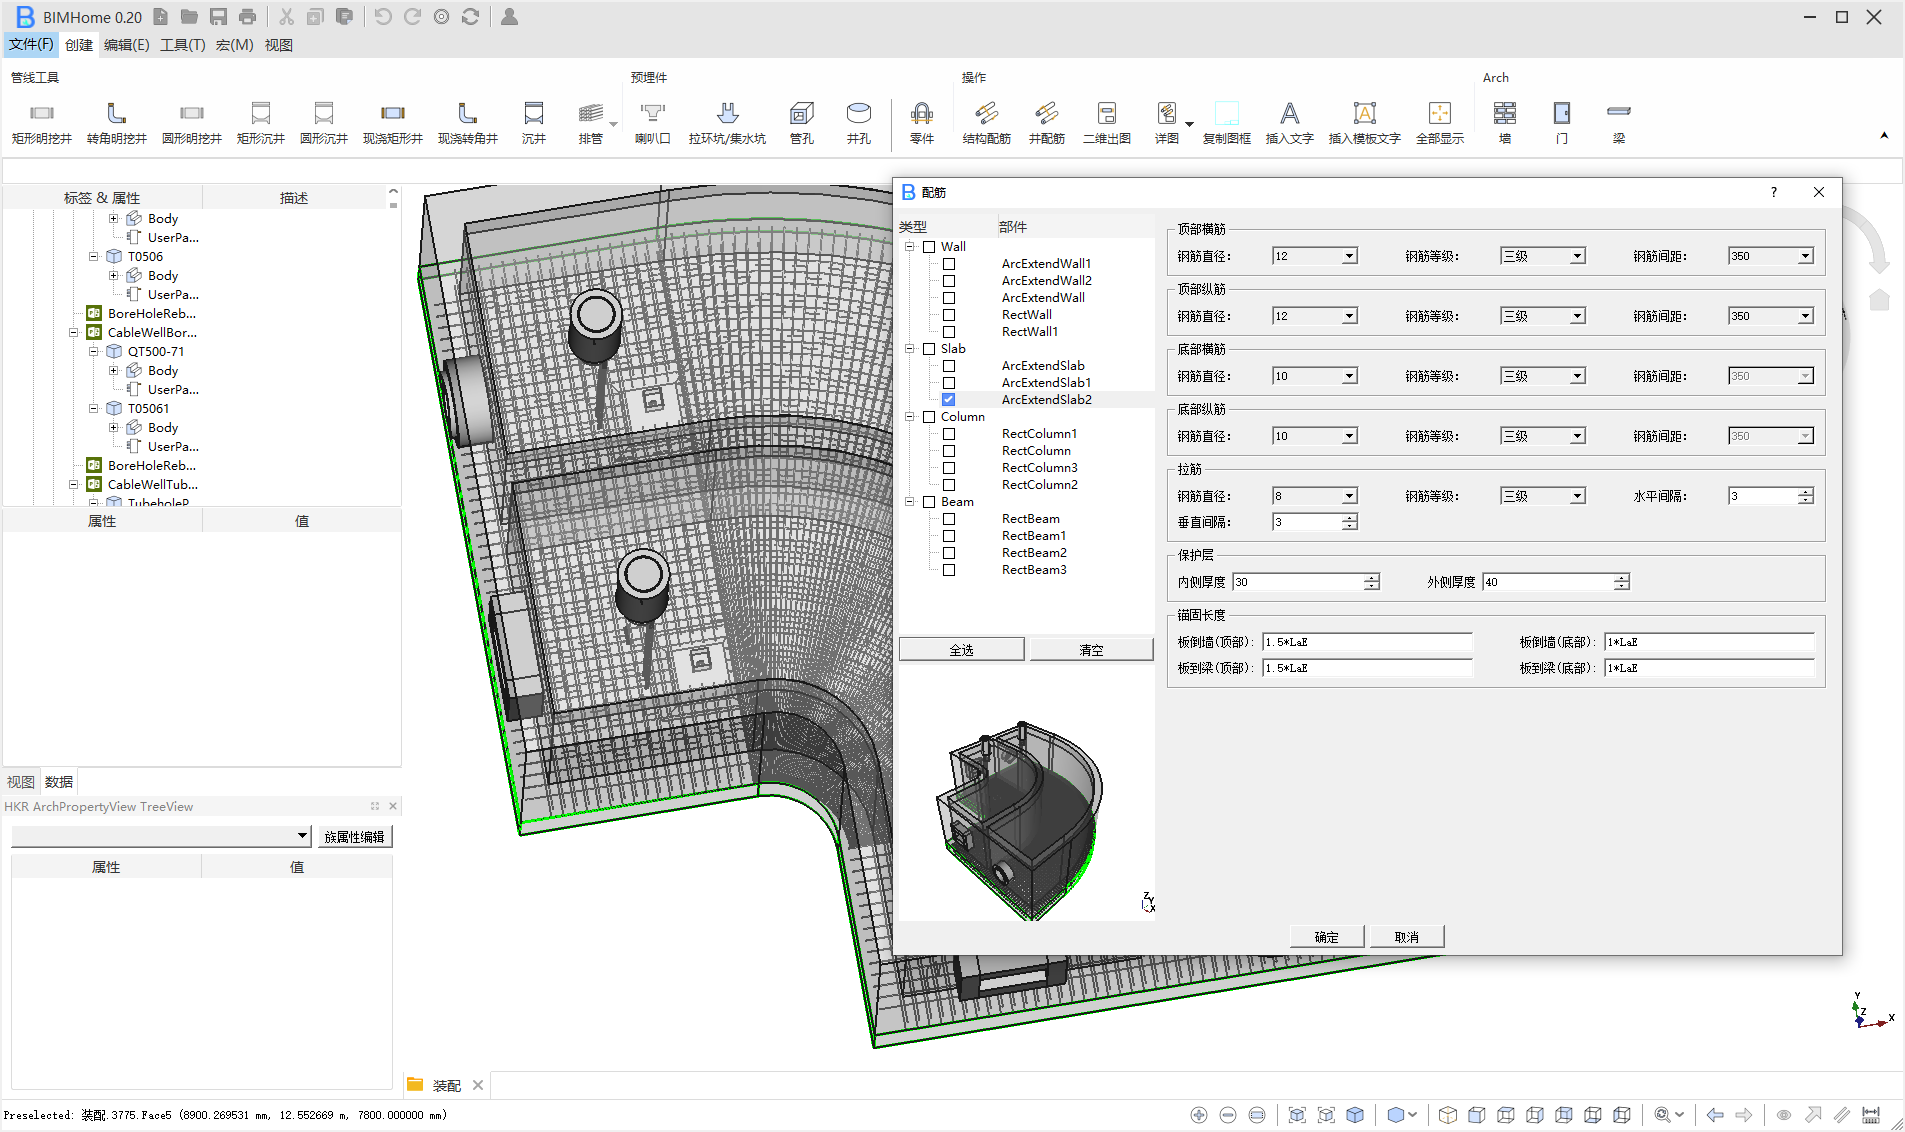Click the 排管 tool icon
Image resolution: width=1905 pixels, height=1132 pixels.
click(x=591, y=113)
